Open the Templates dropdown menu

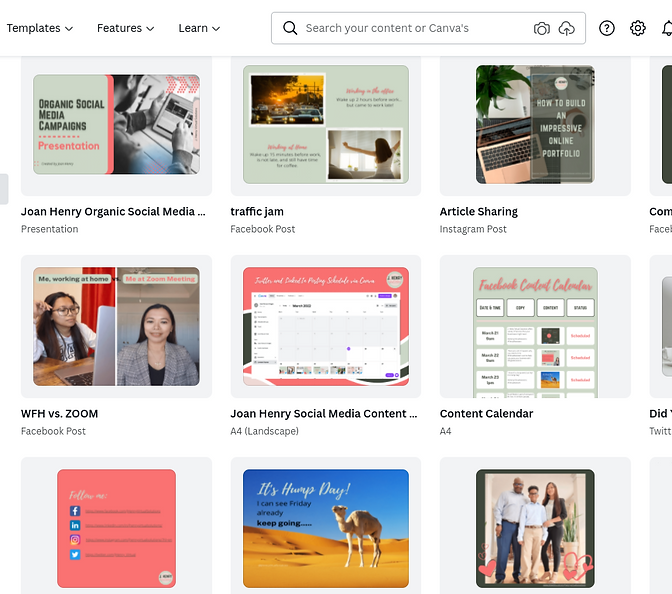[39, 28]
